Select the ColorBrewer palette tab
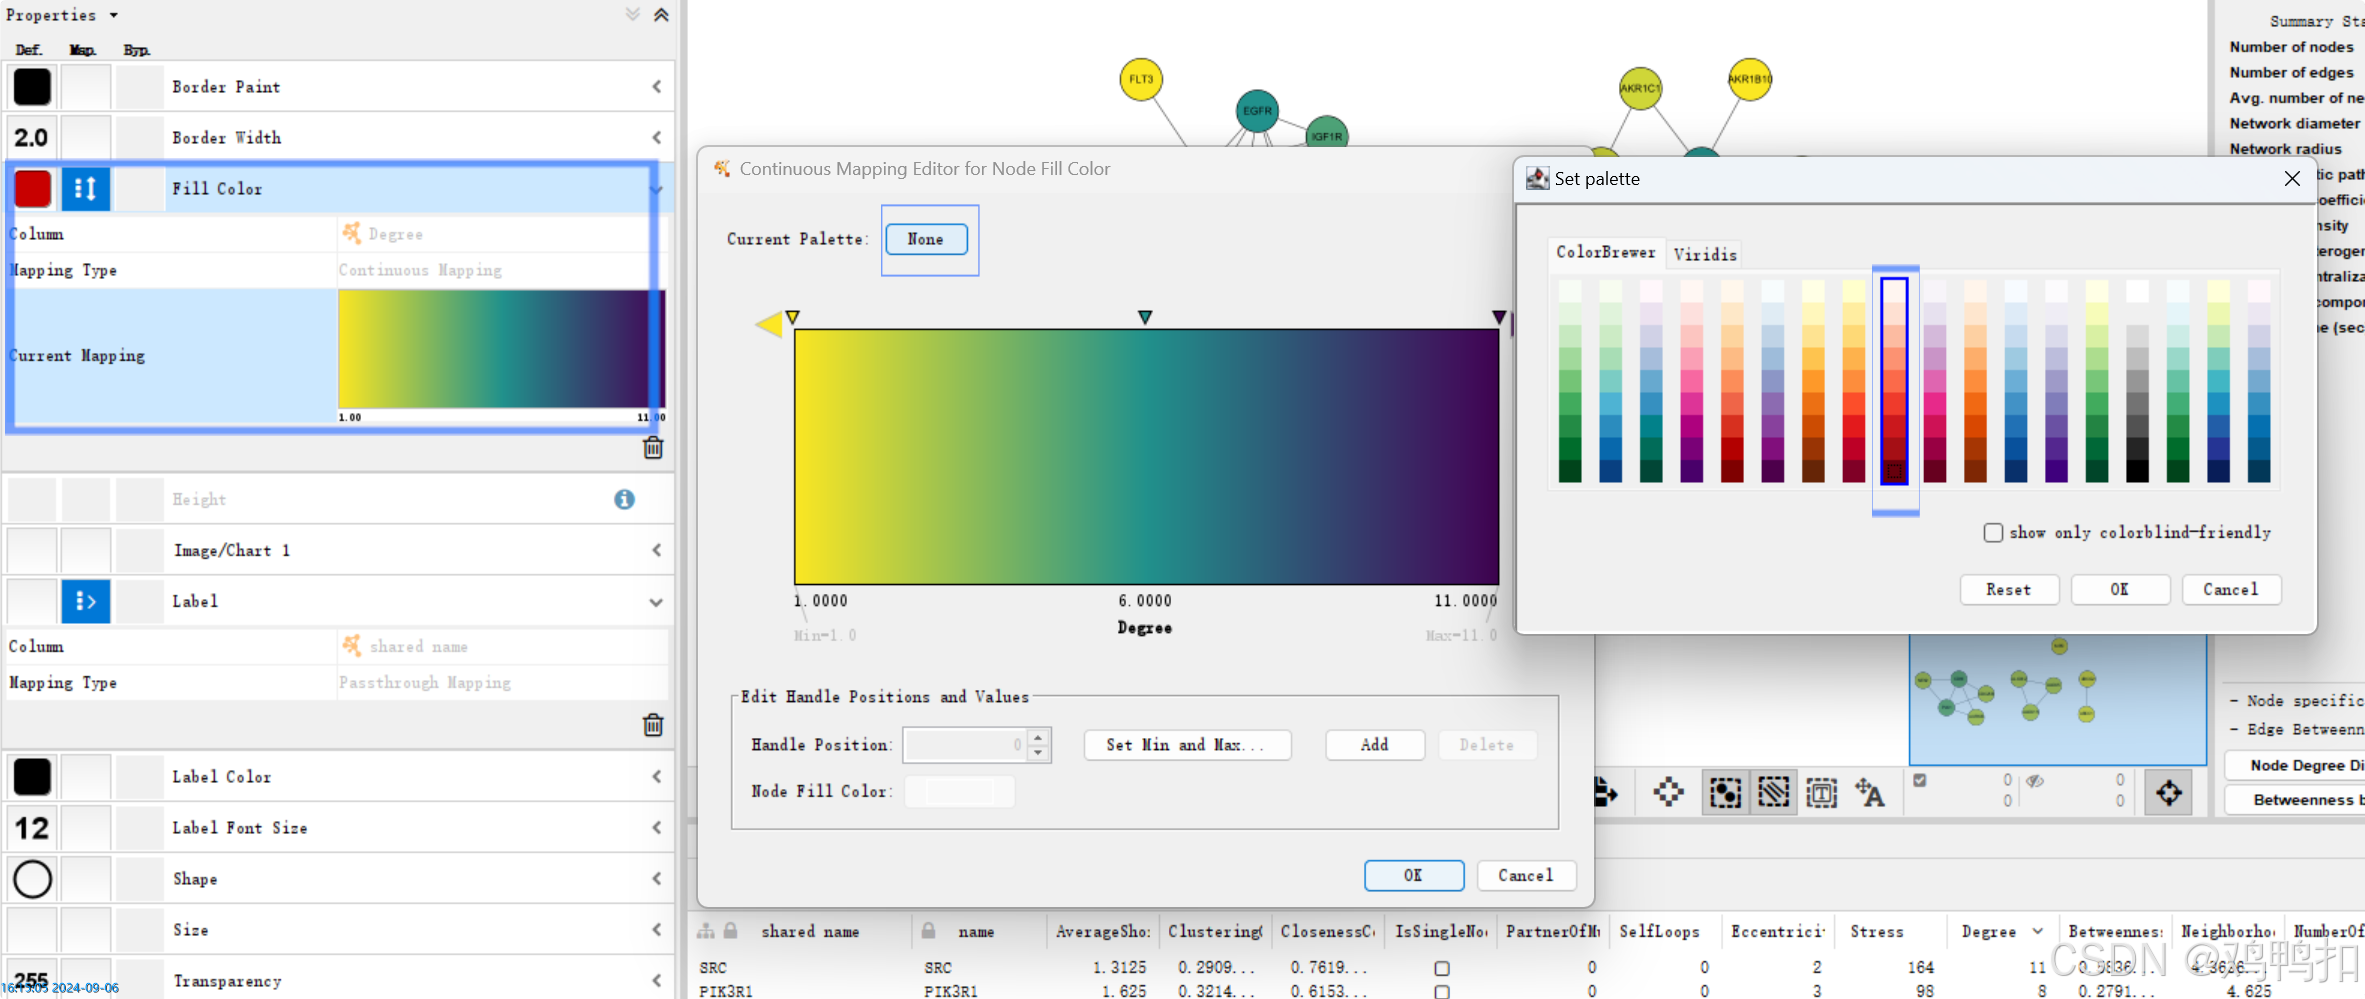 (x=1605, y=252)
